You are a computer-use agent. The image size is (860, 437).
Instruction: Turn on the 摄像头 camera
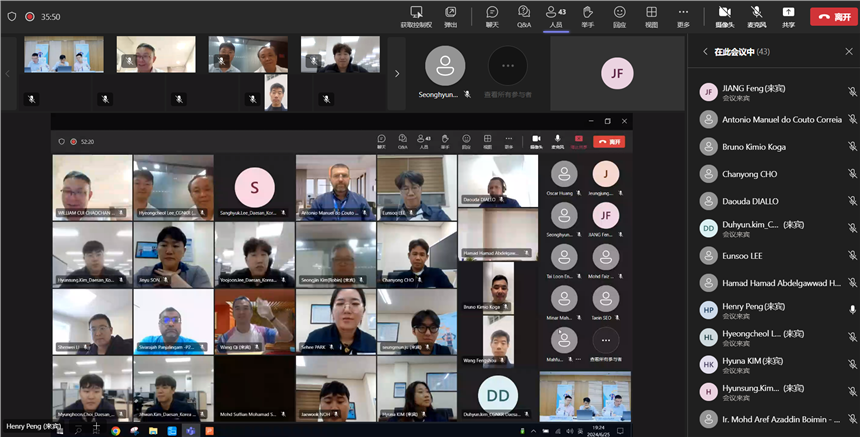[725, 12]
